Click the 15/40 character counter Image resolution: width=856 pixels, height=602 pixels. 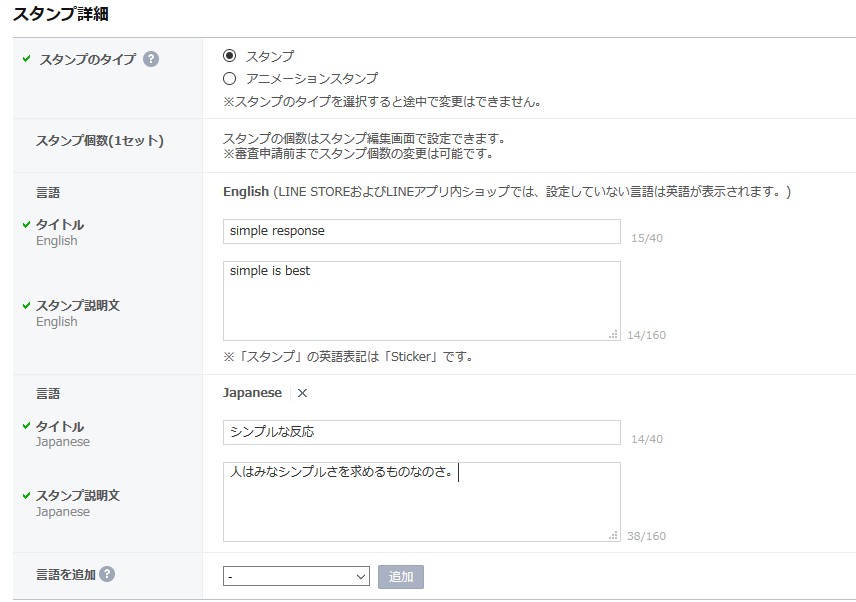point(647,238)
